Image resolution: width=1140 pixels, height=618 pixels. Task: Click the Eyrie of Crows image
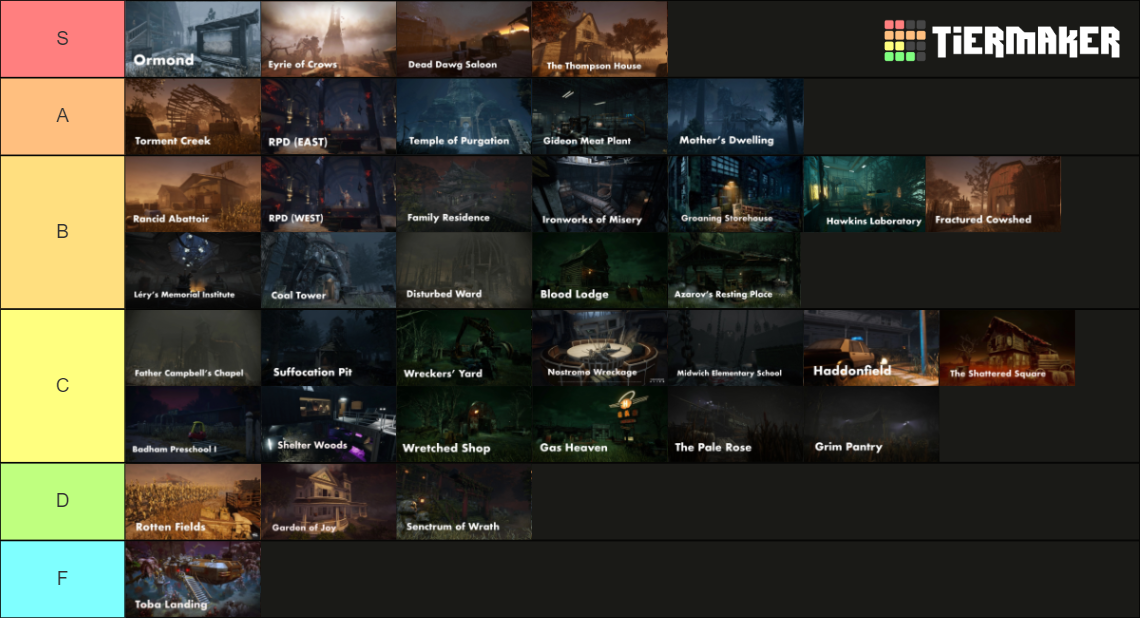[328, 39]
